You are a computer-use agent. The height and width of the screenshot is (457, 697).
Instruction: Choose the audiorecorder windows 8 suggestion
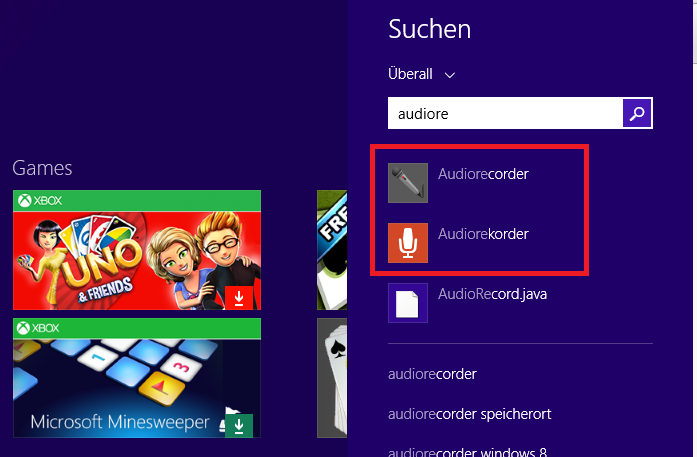coord(467,452)
